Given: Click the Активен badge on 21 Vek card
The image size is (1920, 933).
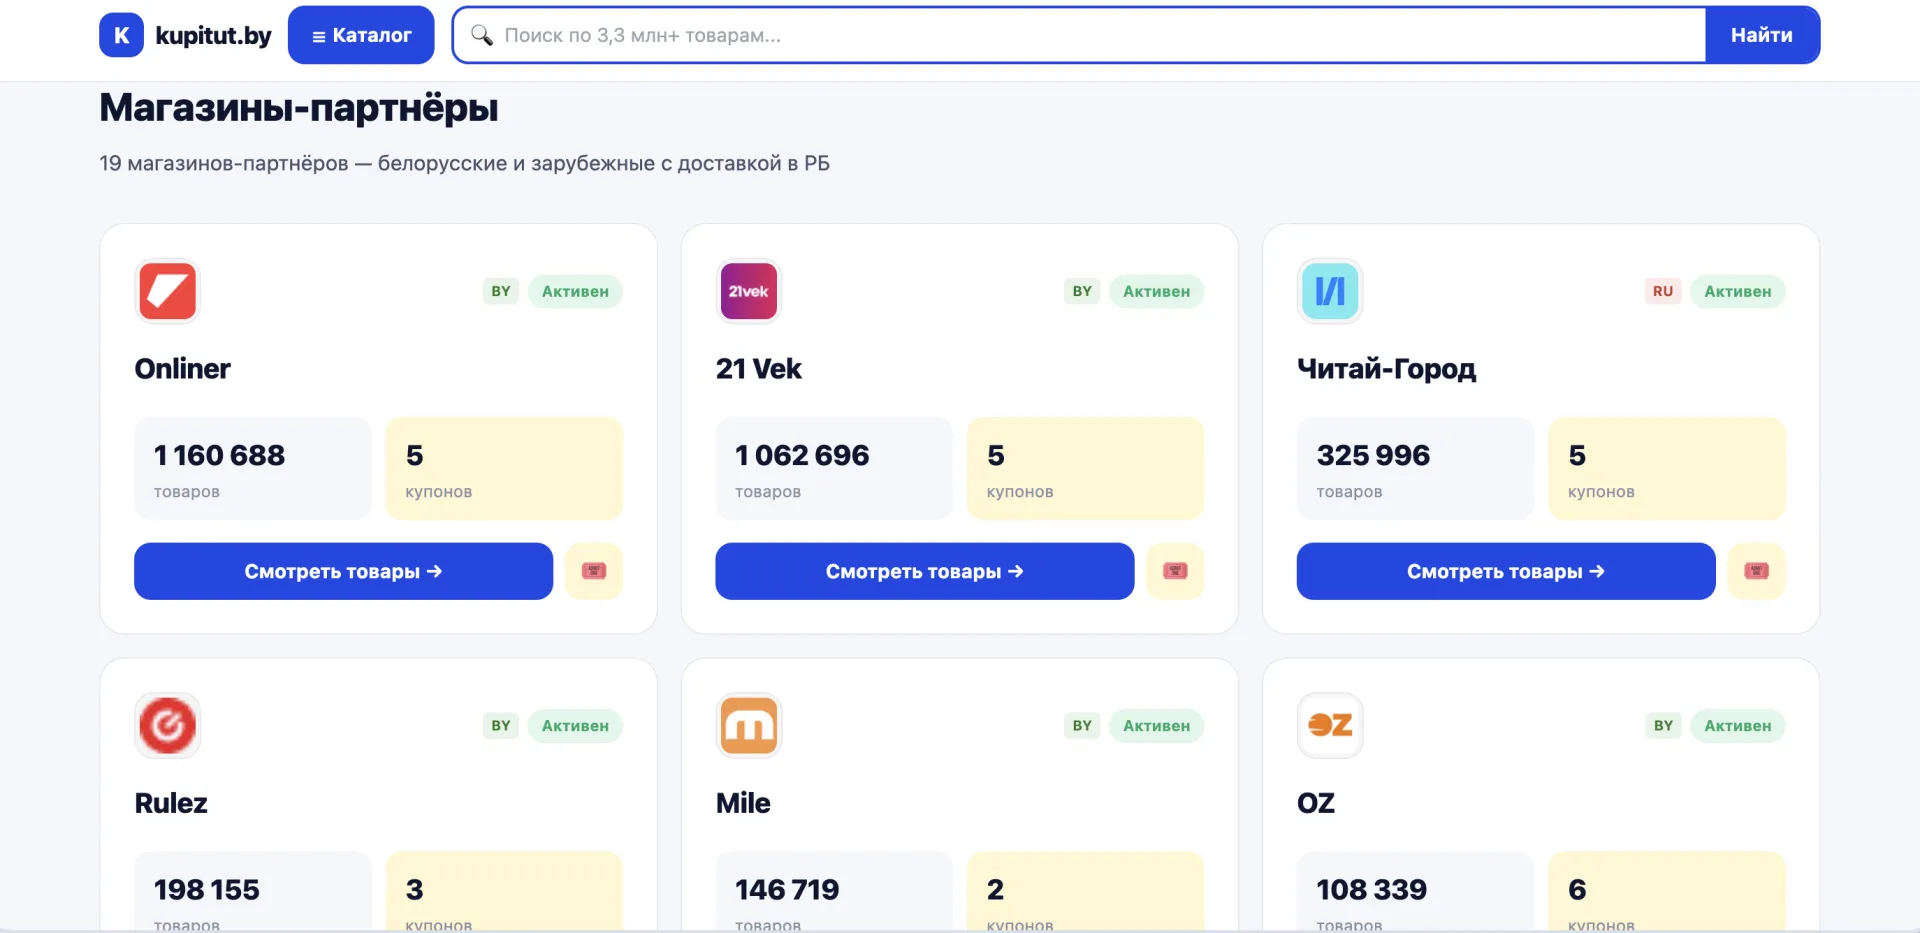Looking at the screenshot, I should 1156,291.
